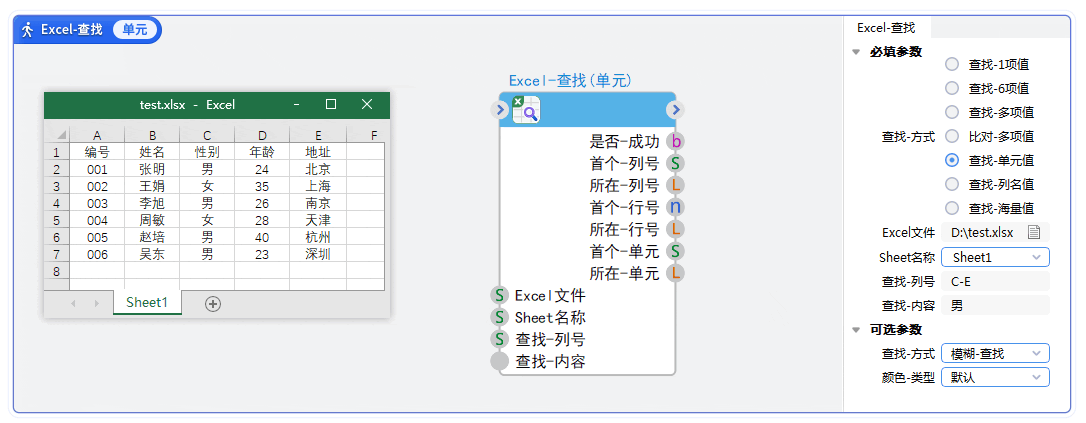Switch to the Sheet1 worksheet tab
1086x423 pixels.
(x=147, y=303)
